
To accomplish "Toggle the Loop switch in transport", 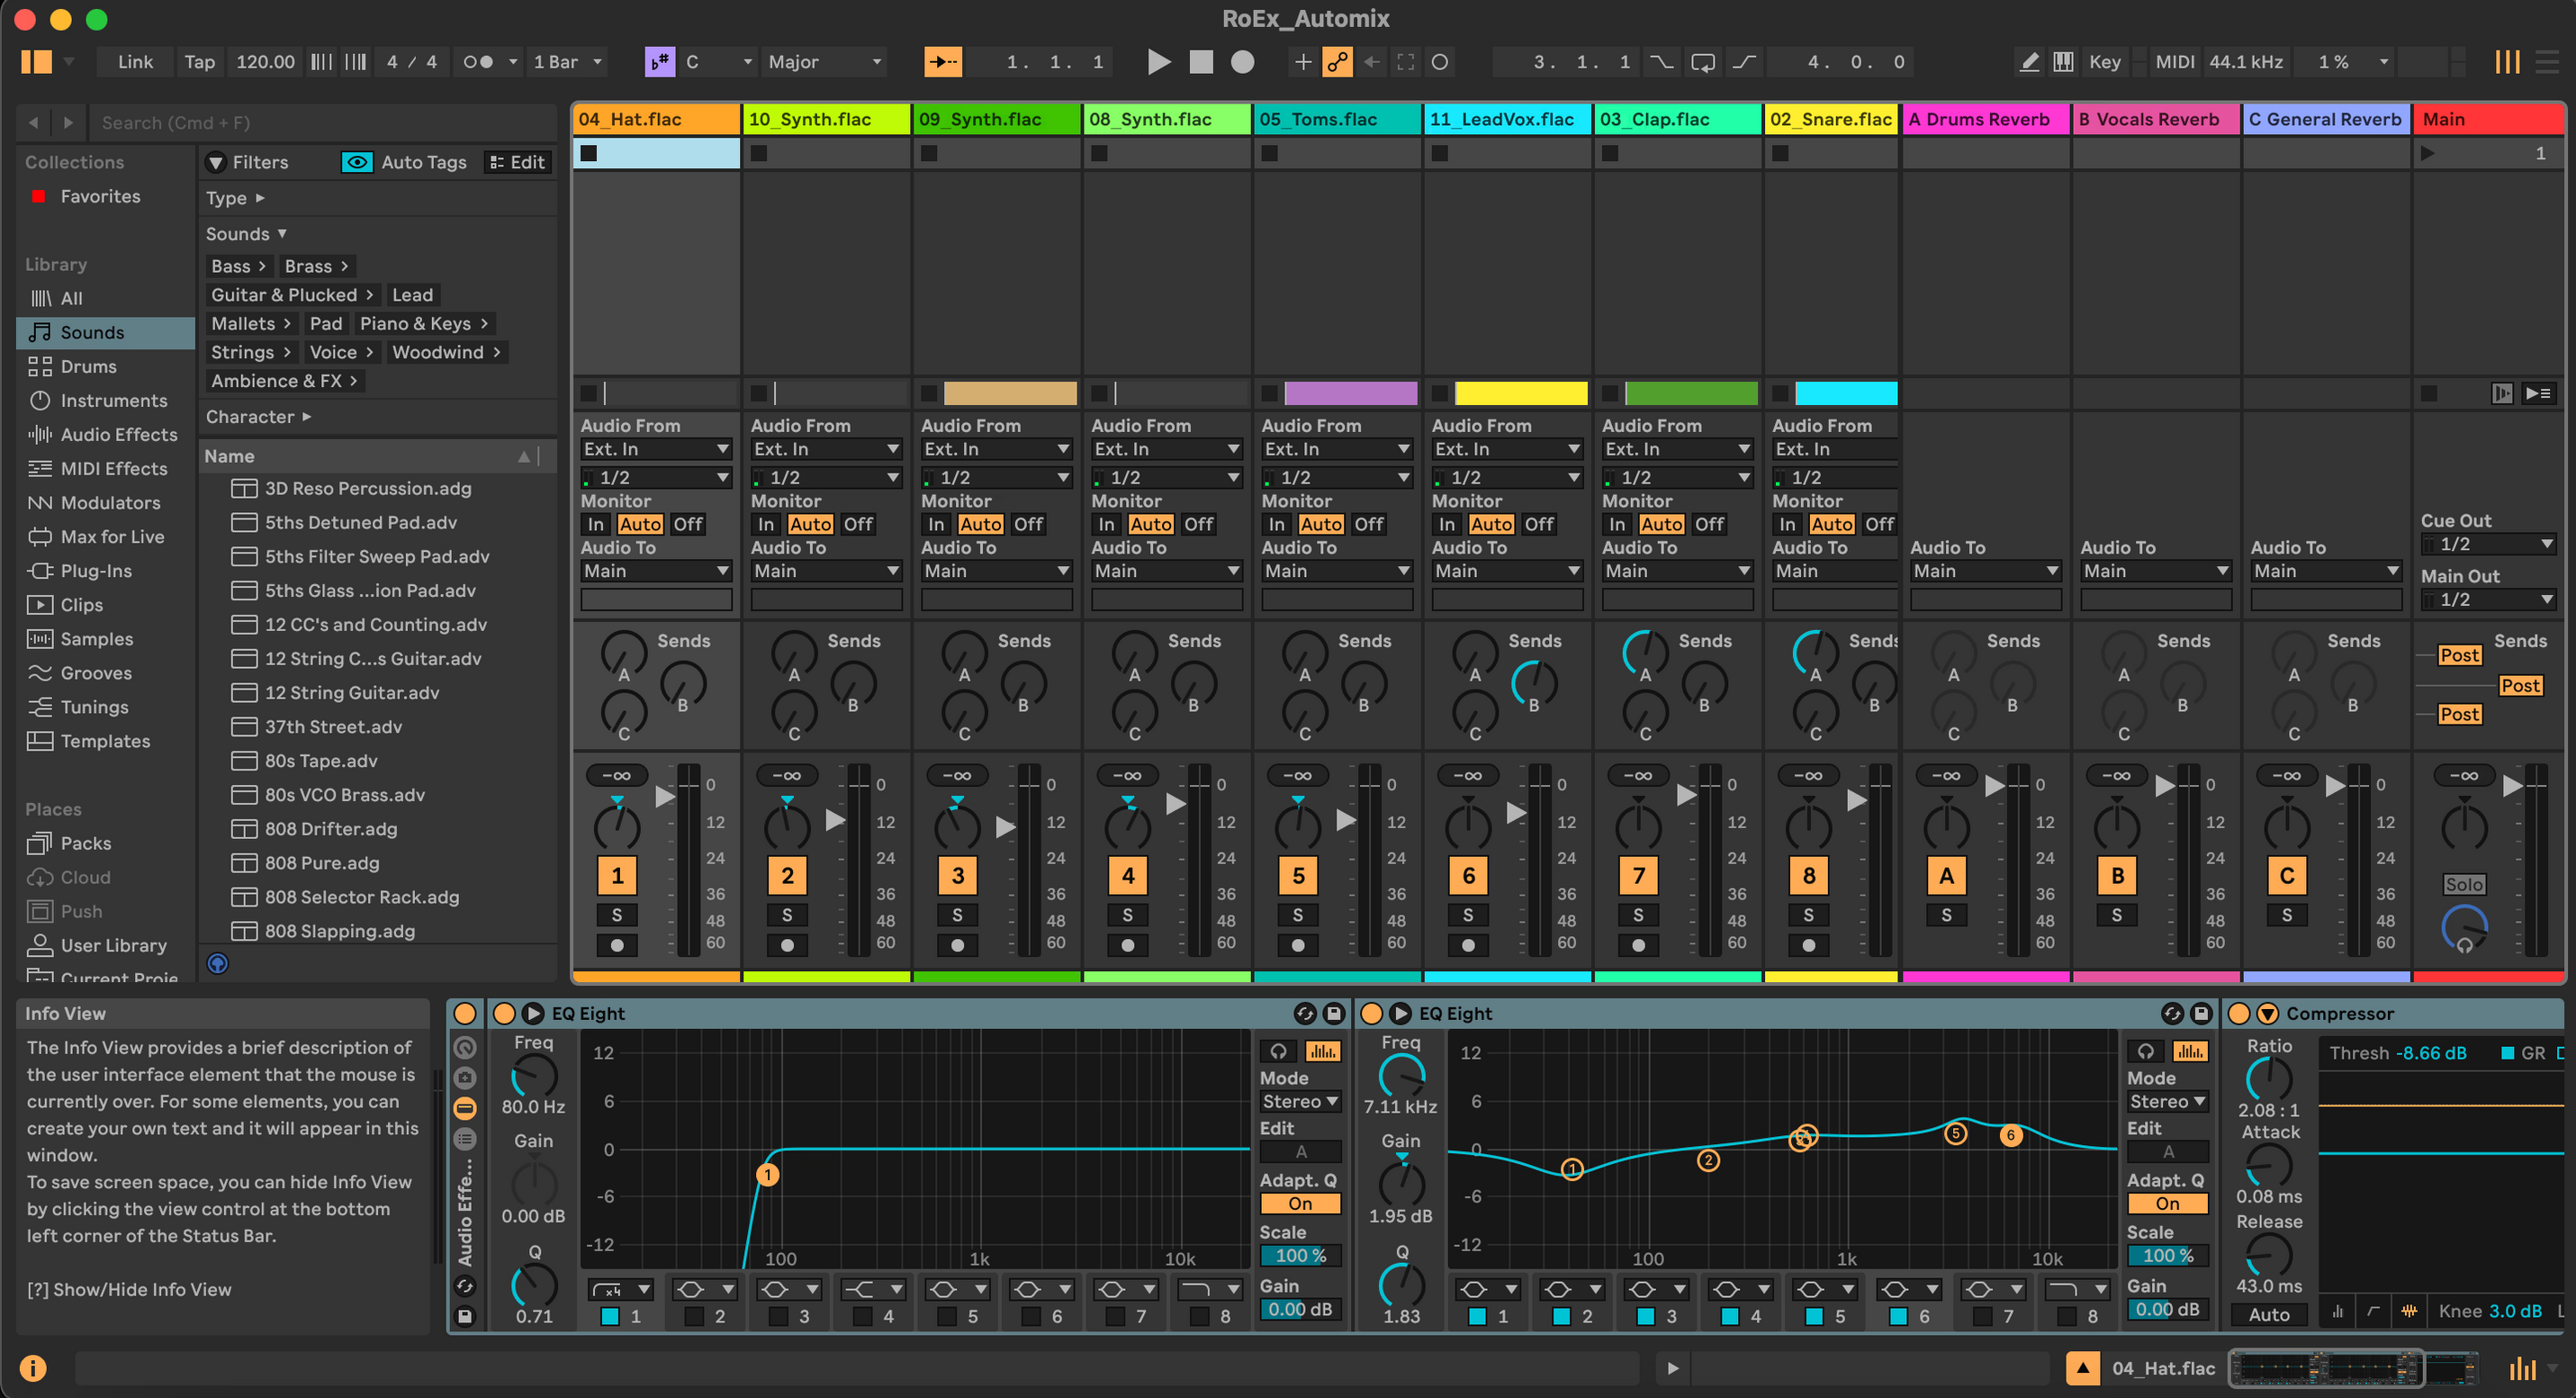I will point(1702,62).
